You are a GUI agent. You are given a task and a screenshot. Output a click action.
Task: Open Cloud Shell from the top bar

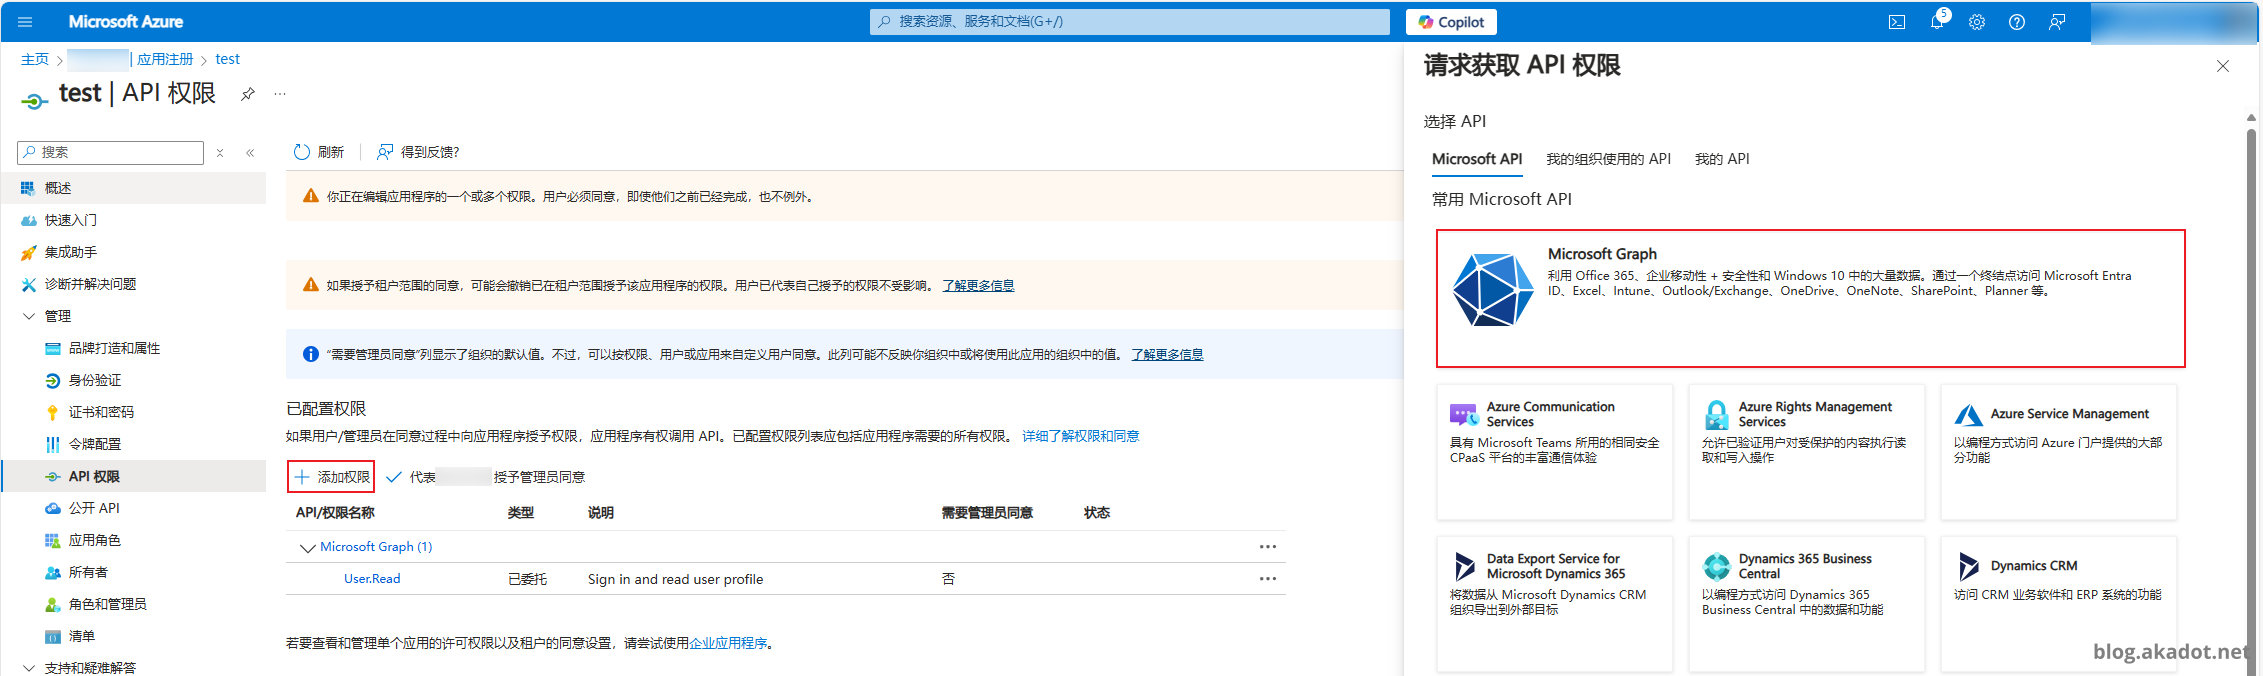1897,22
